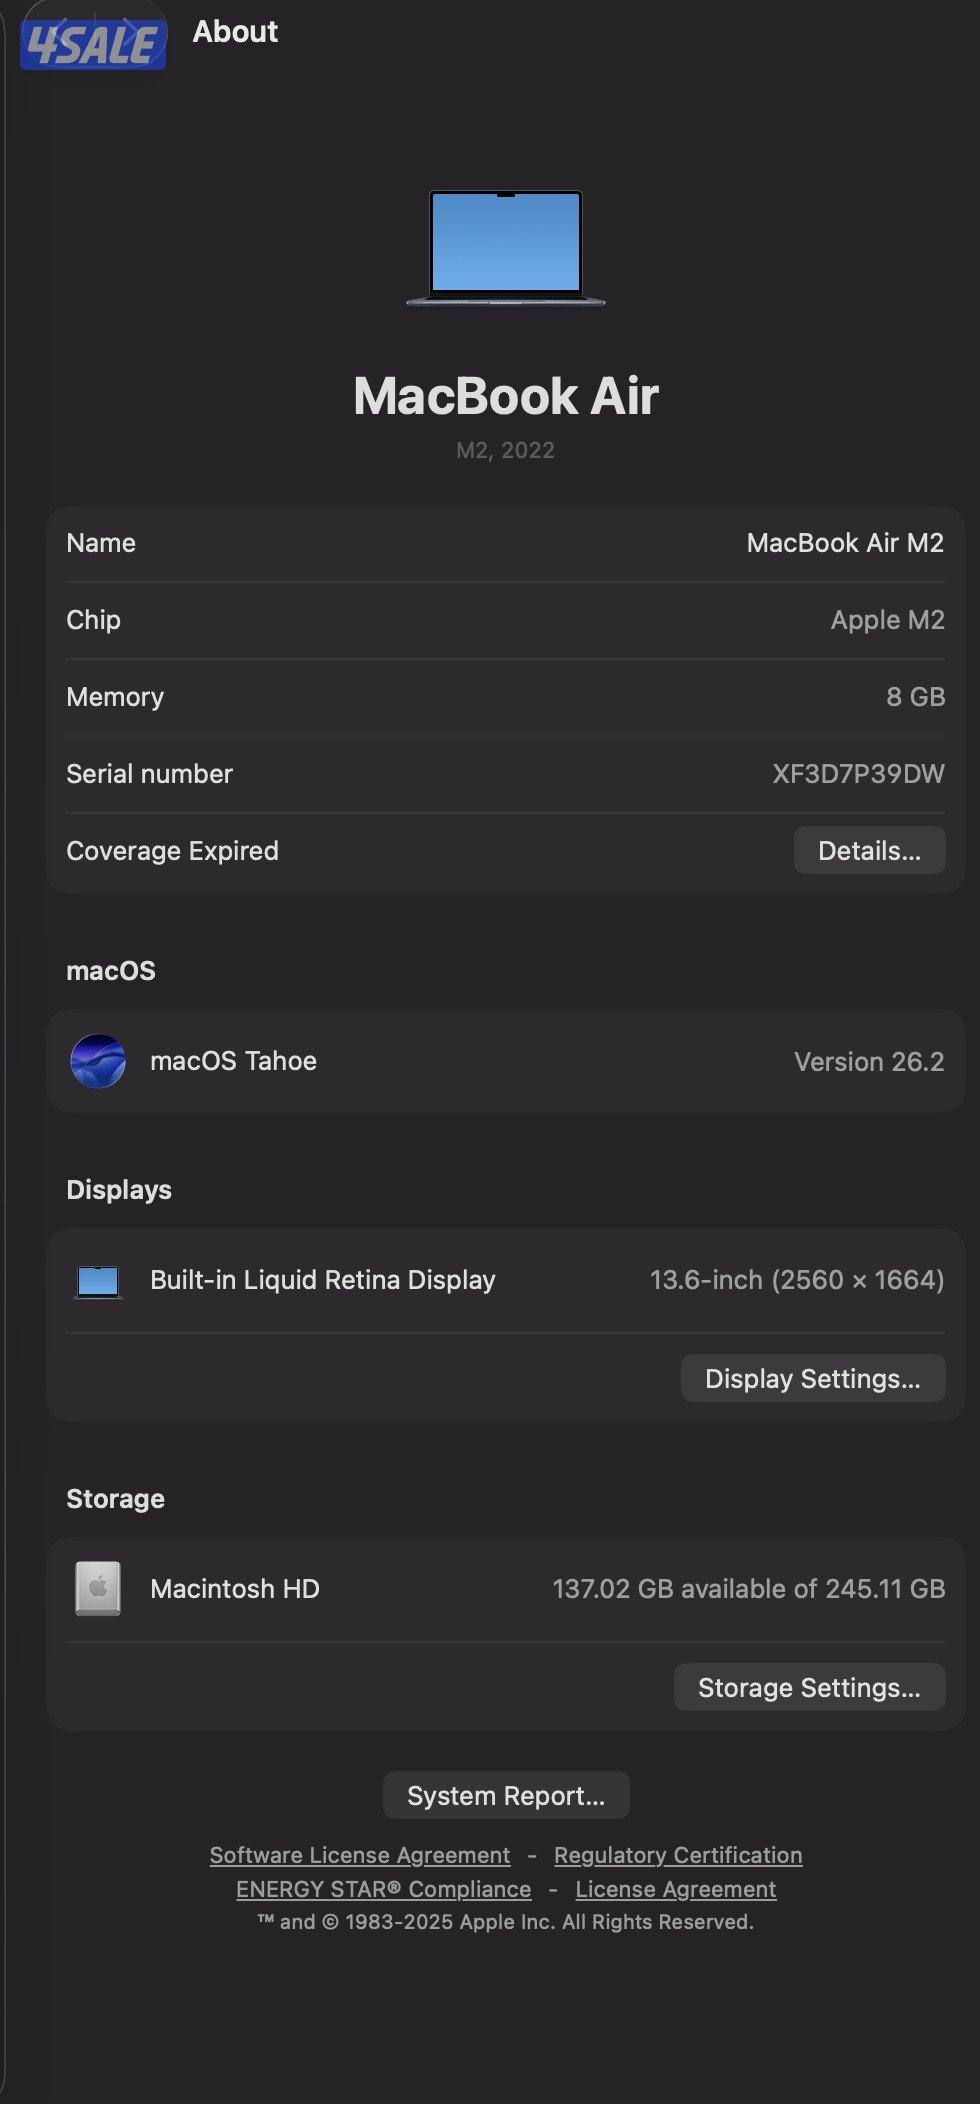View Regulatory Certification information

pyautogui.click(x=678, y=1855)
